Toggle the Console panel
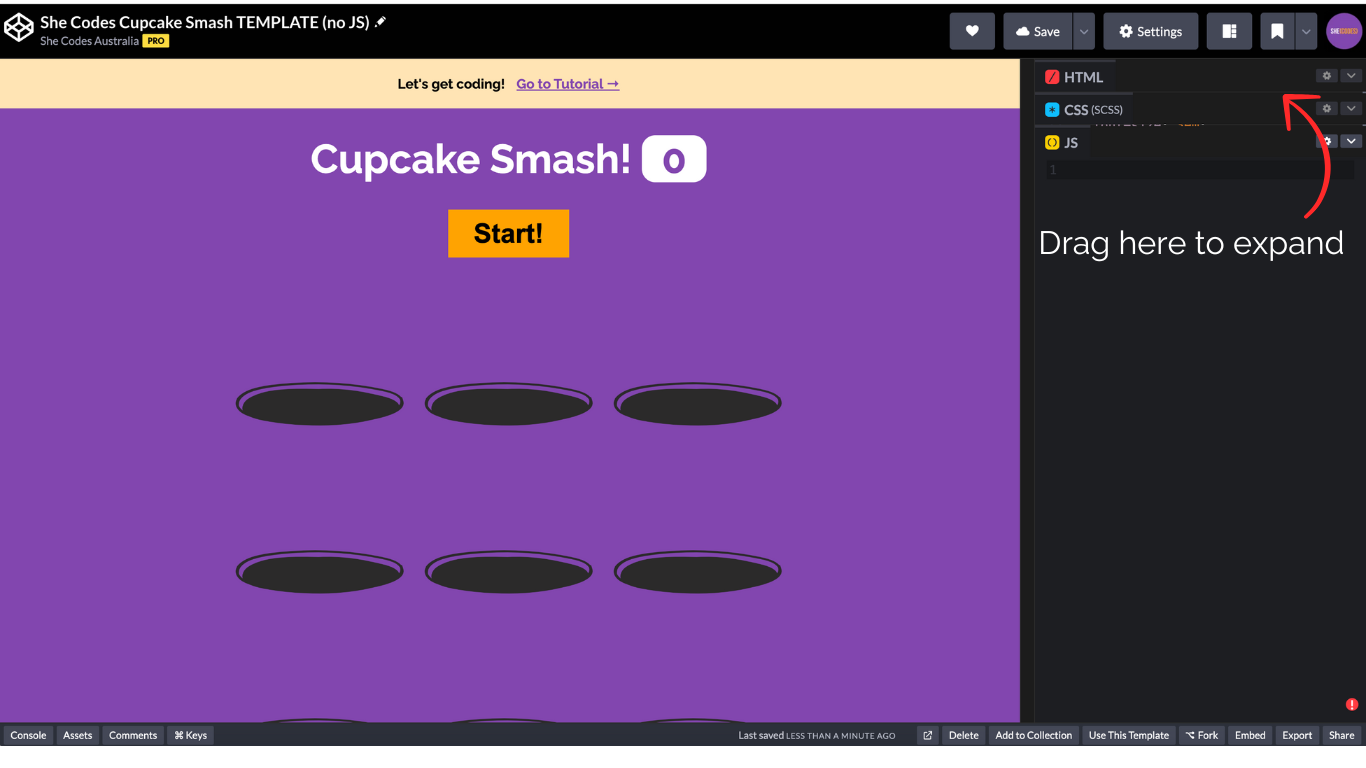 [x=28, y=735]
